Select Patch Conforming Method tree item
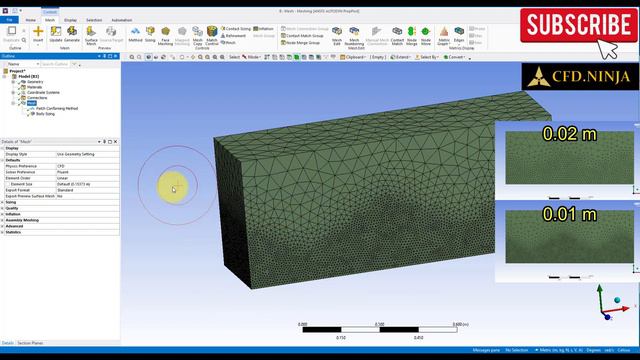Image resolution: width=640 pixels, height=360 pixels. [x=57, y=109]
